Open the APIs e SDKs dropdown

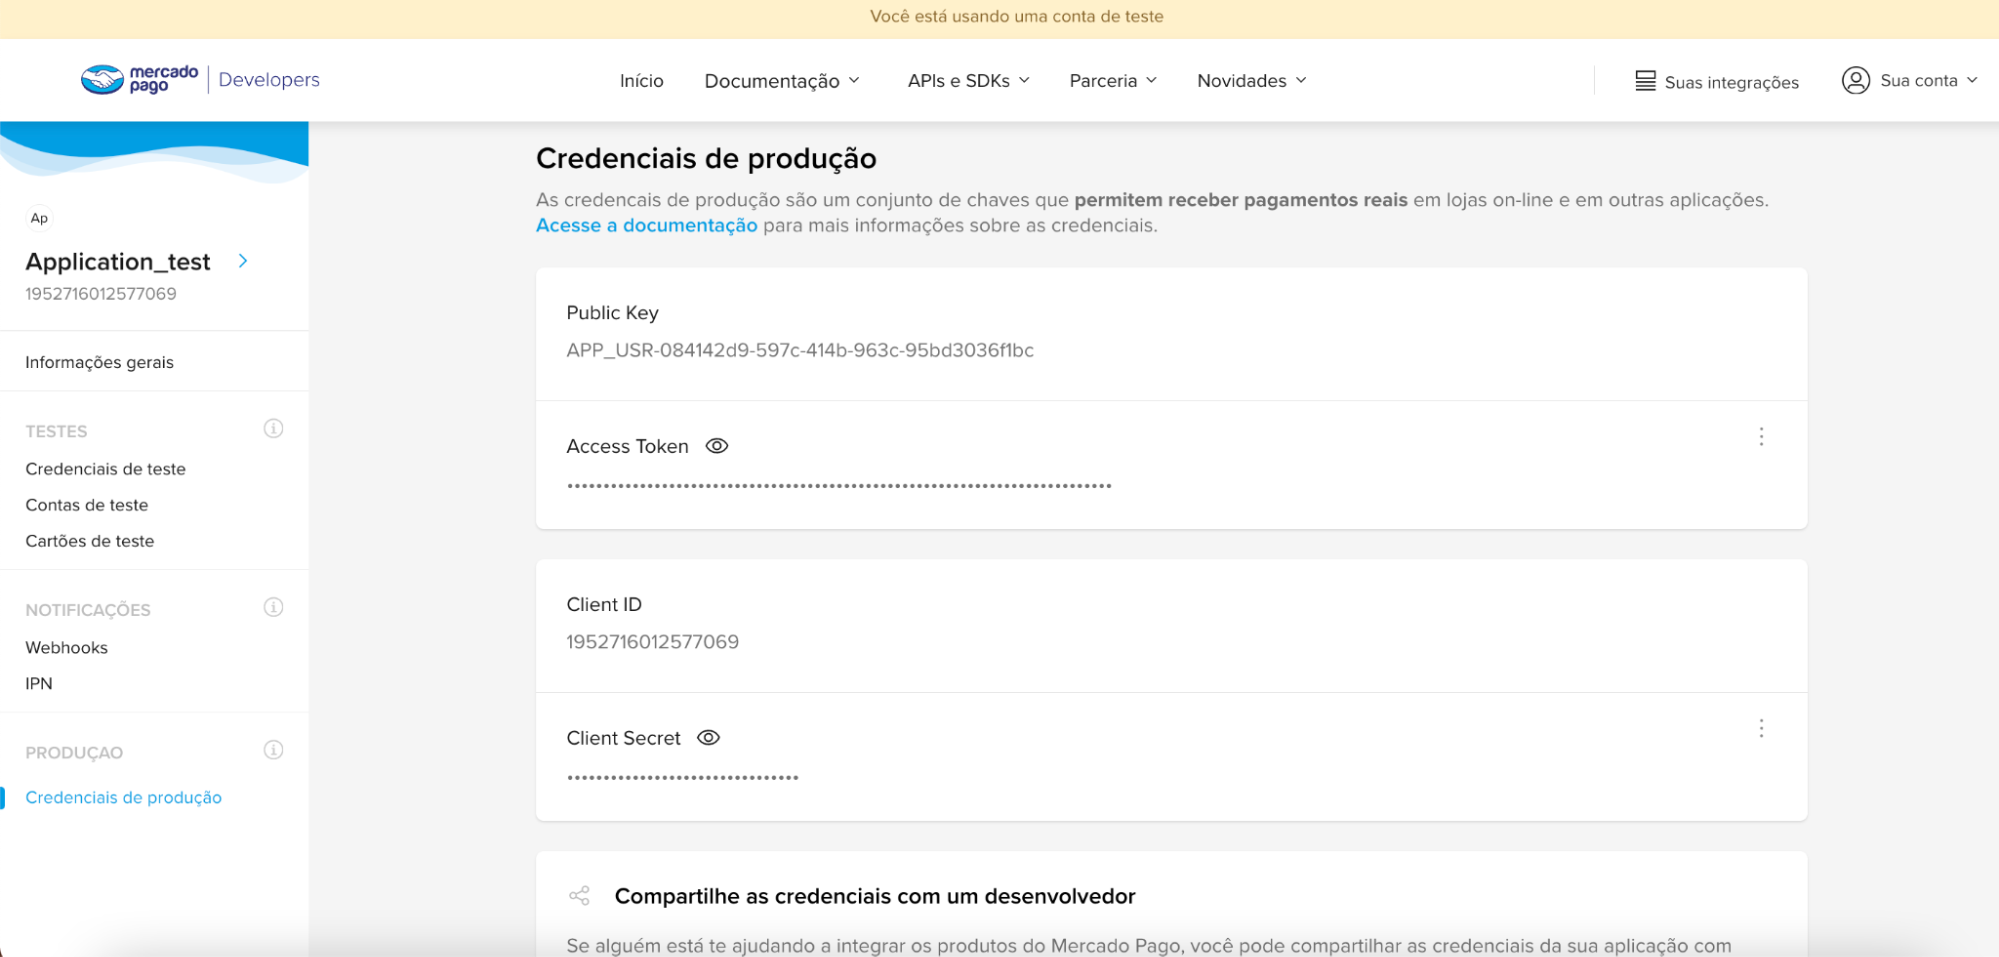coord(968,81)
